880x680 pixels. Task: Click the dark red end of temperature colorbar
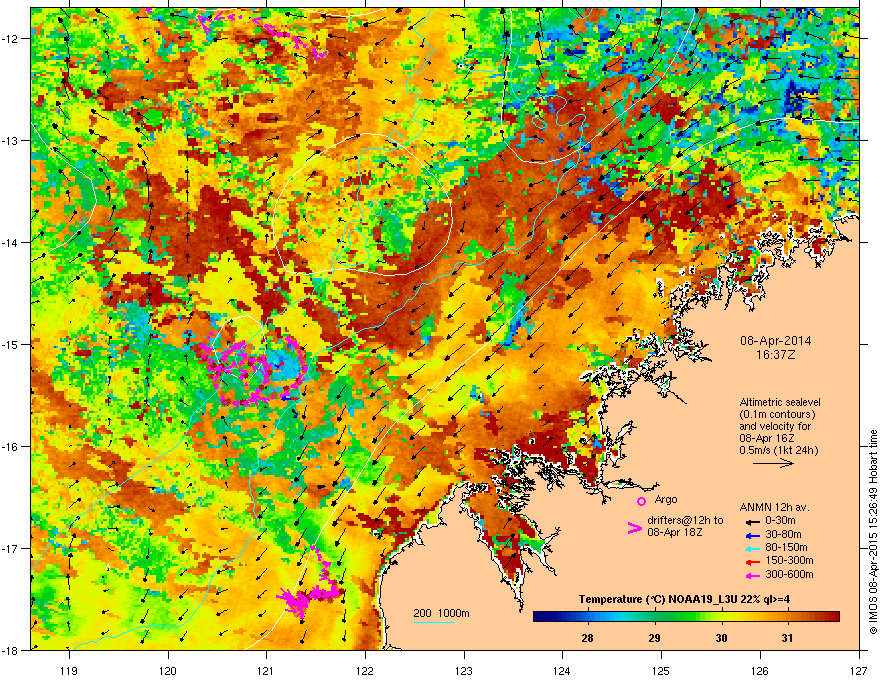835,617
